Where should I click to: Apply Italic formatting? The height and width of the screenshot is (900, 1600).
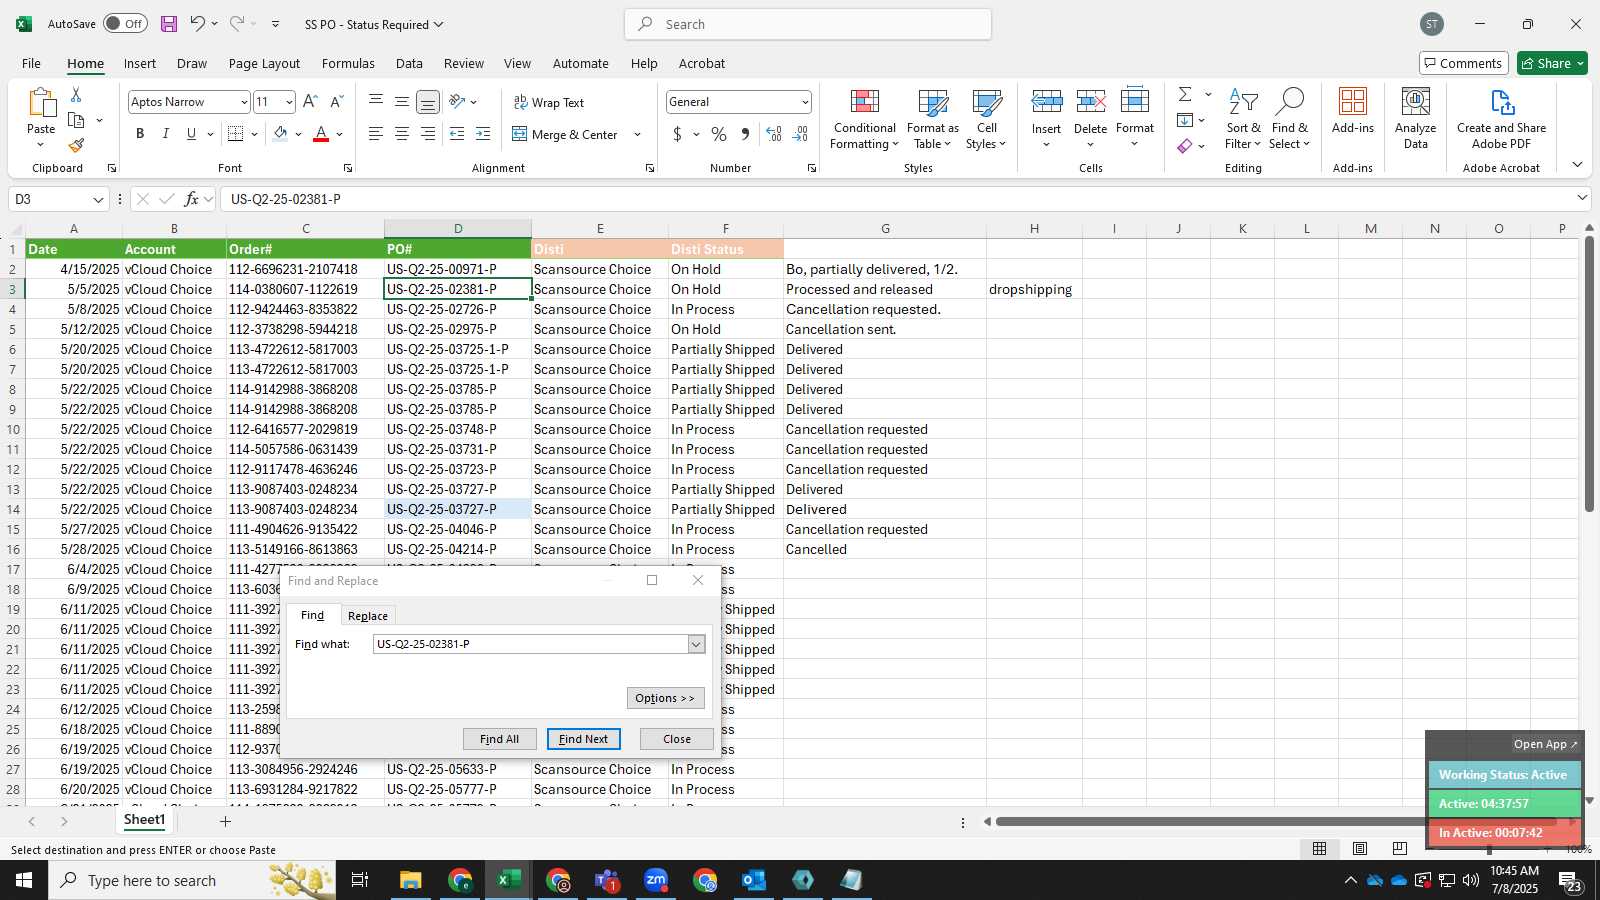[x=165, y=134]
